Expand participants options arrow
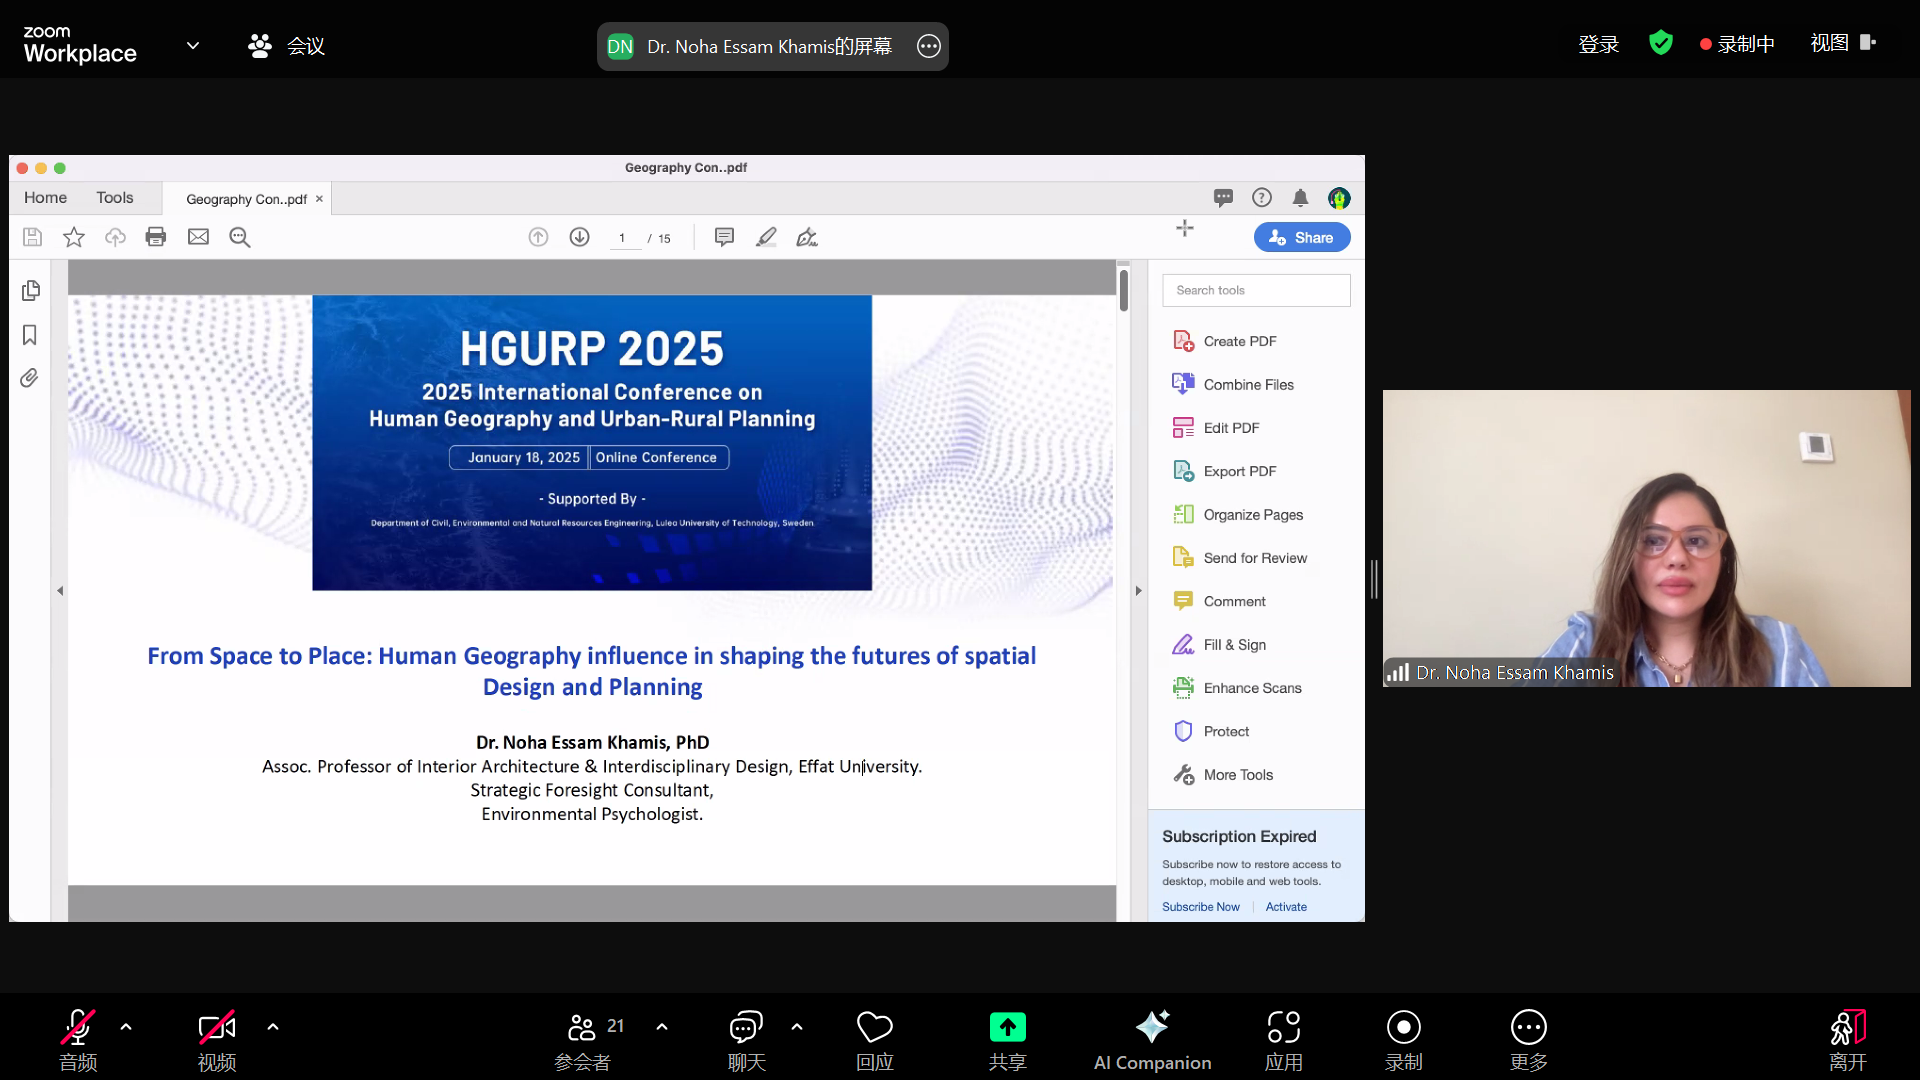Image resolution: width=1920 pixels, height=1080 pixels. point(662,1026)
